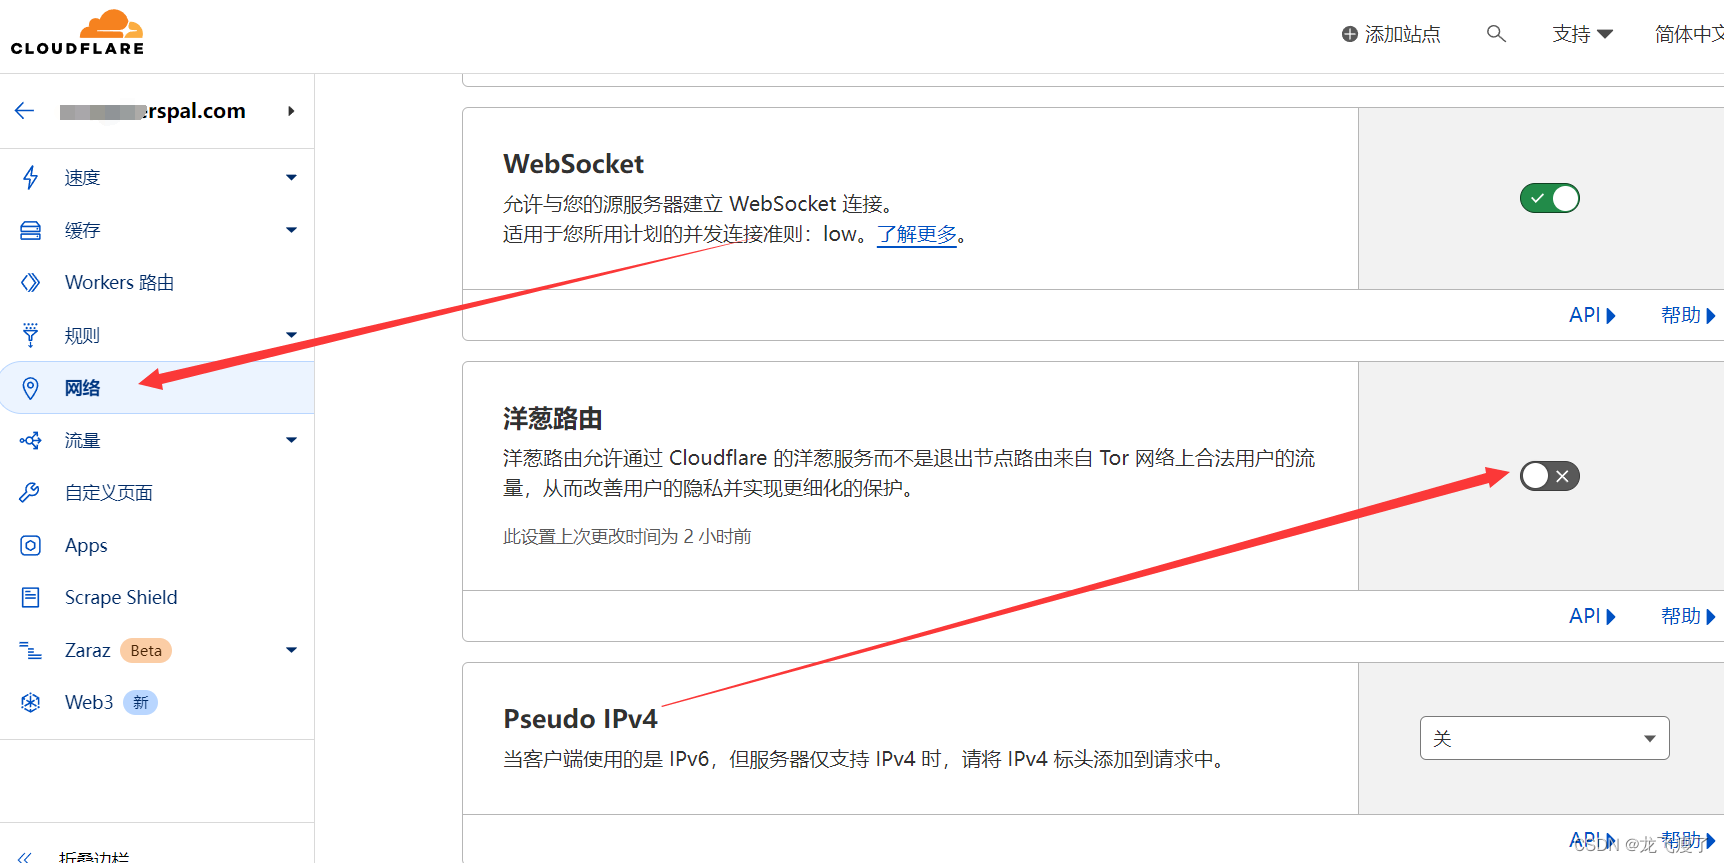Disable the WebSocket toggle
Image resolution: width=1724 pixels, height=863 pixels.
(x=1549, y=199)
